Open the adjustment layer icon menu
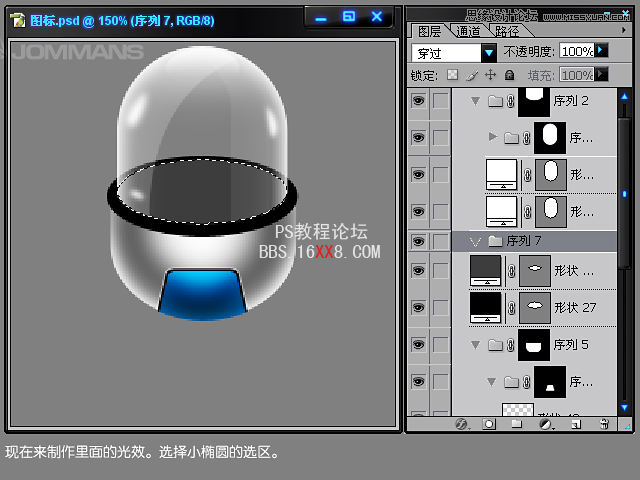 coord(545,424)
